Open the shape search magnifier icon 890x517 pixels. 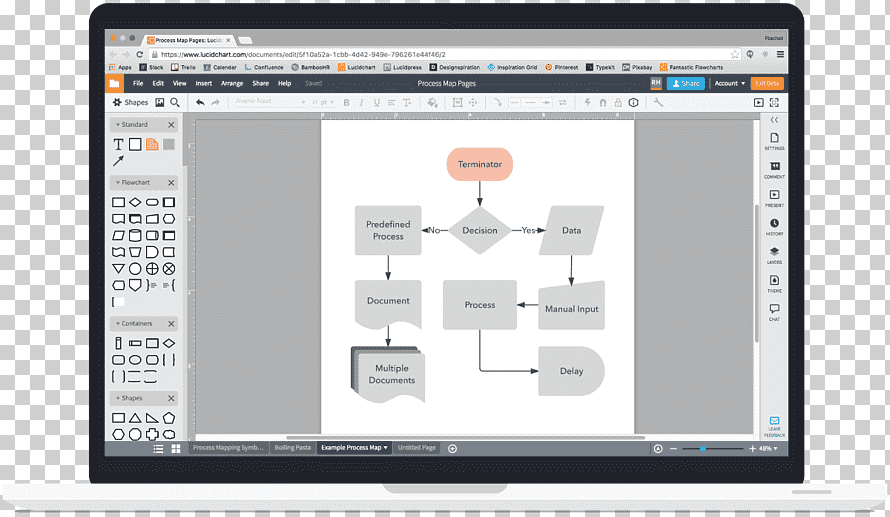click(x=175, y=102)
